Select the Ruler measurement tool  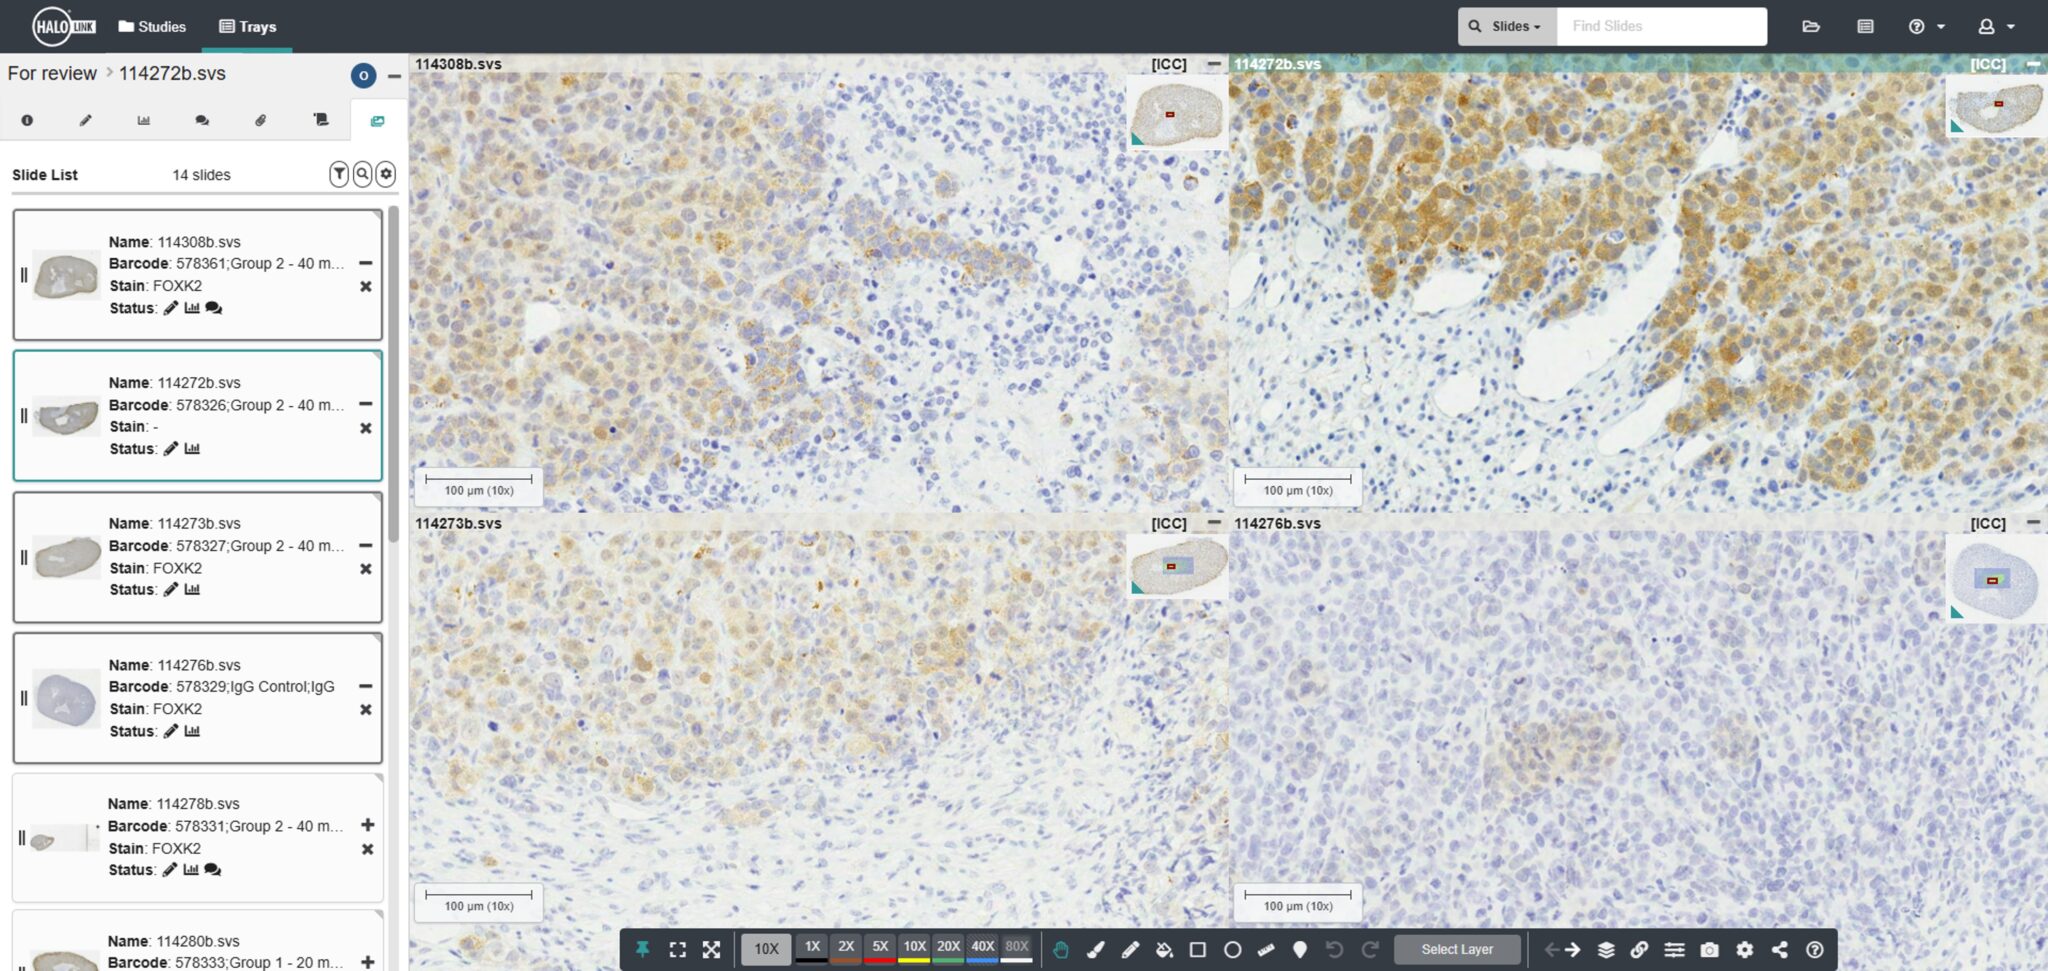click(x=1266, y=949)
